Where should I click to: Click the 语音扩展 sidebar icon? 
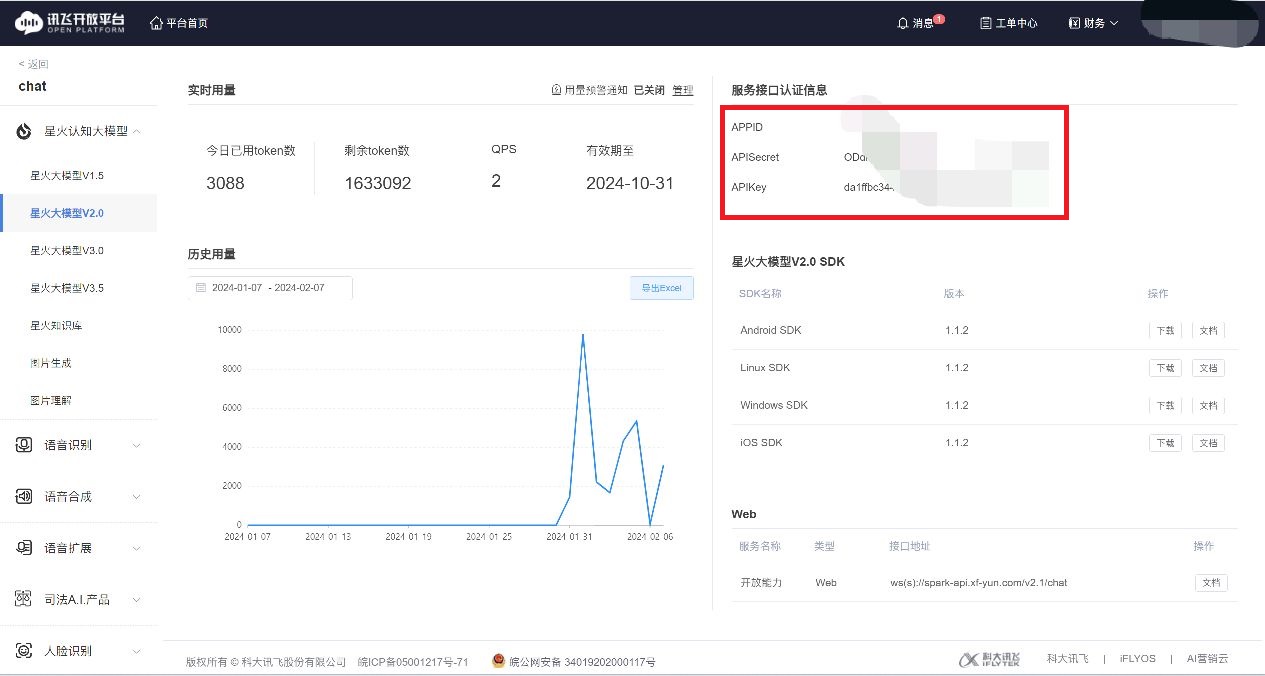coord(24,548)
